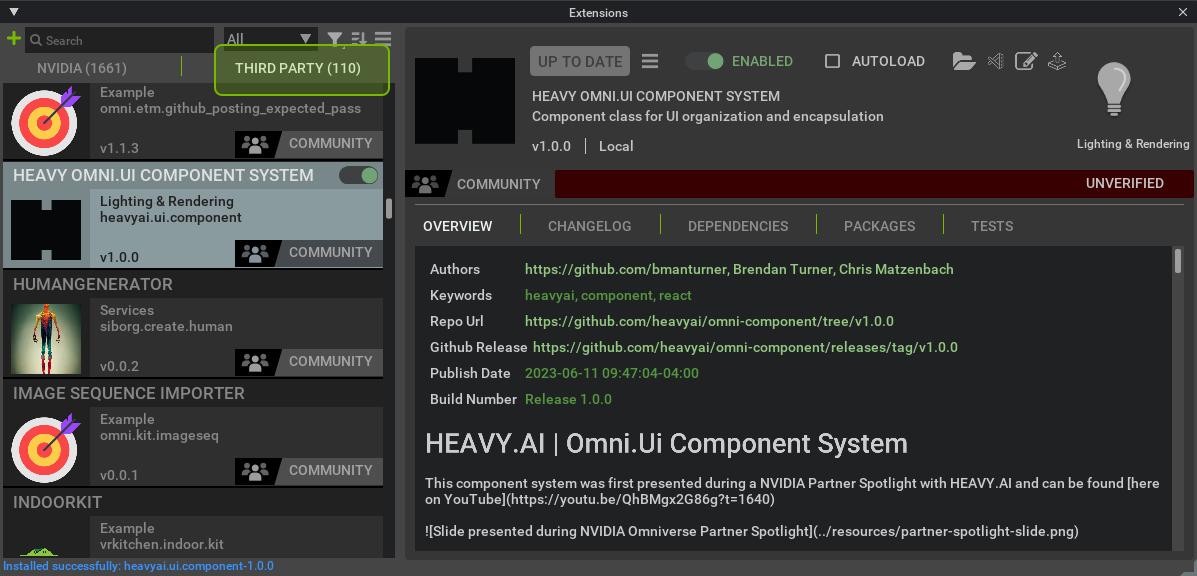Click the community icon on siborg.create.human row
Screen dimensions: 1197x576
pos(256,362)
